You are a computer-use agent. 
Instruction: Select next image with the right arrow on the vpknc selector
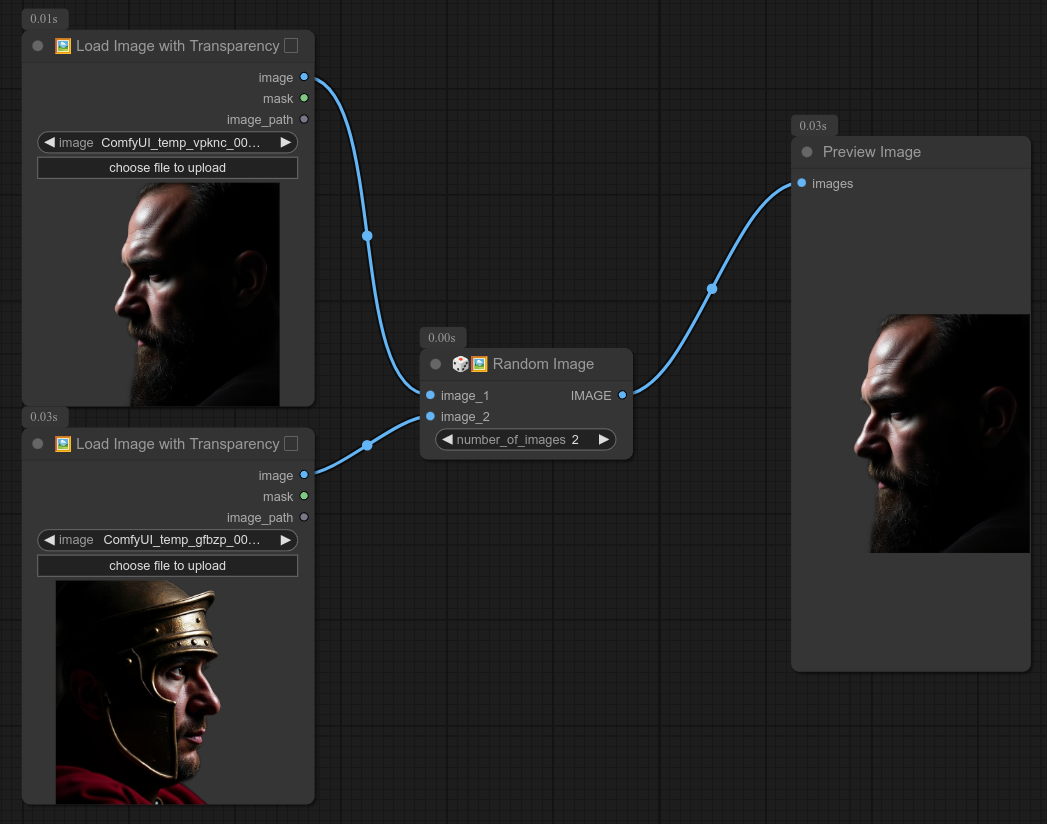click(x=285, y=142)
